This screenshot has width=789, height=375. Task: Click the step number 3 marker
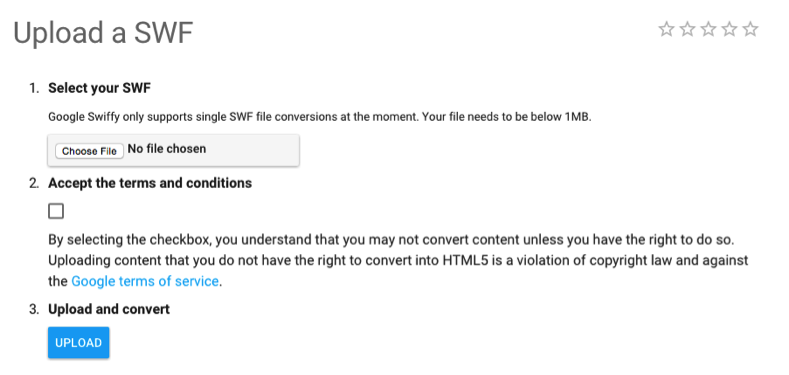(34, 309)
